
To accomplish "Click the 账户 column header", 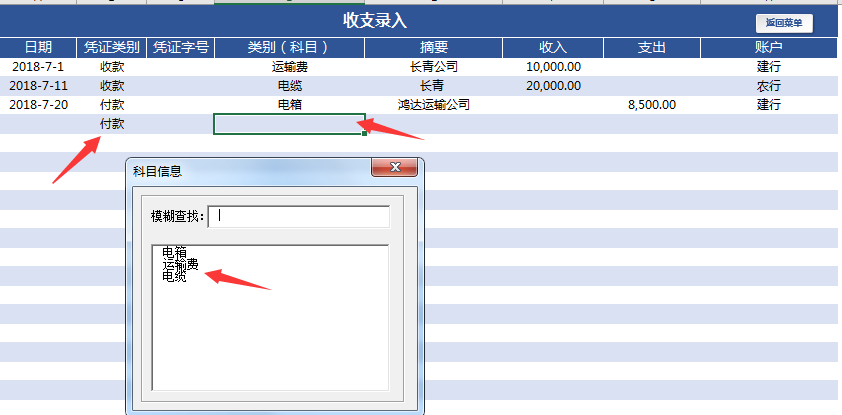I will pyautogui.click(x=768, y=48).
